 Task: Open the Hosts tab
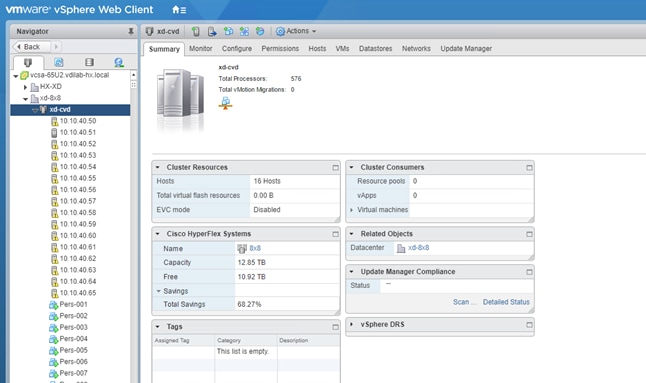click(317, 49)
